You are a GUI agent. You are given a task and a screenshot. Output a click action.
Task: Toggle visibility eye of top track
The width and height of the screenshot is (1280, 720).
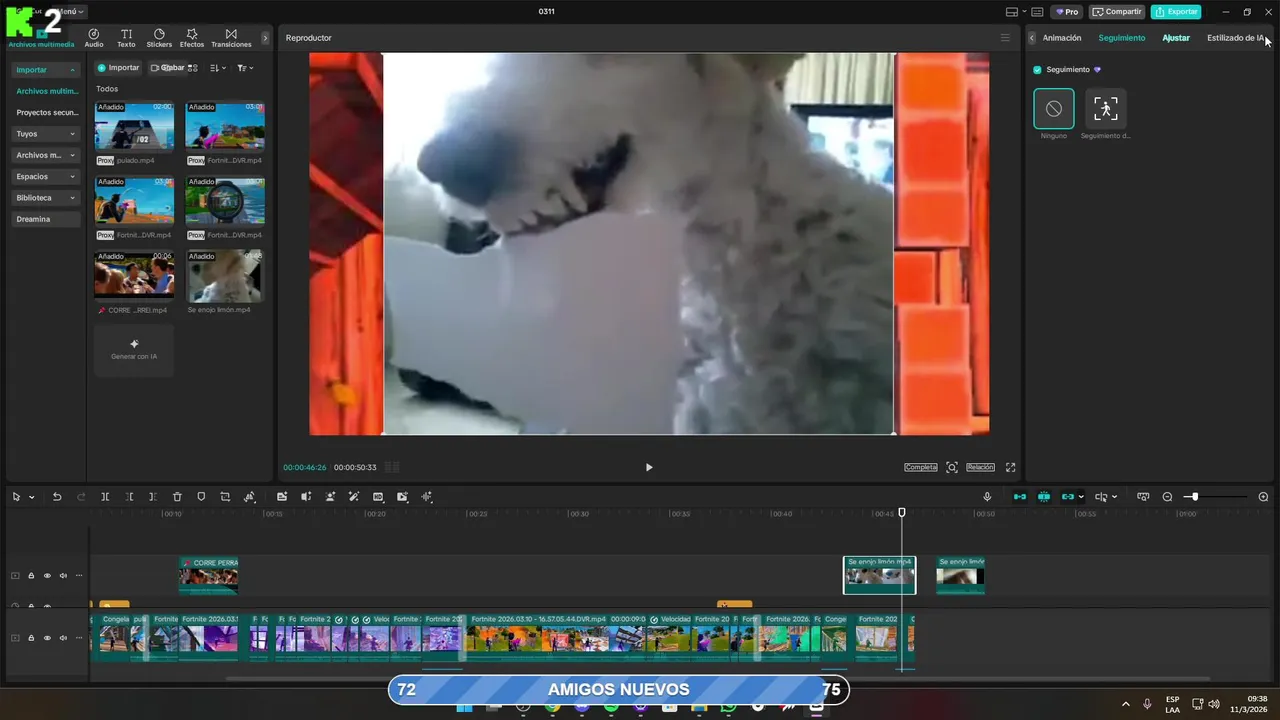[47, 576]
